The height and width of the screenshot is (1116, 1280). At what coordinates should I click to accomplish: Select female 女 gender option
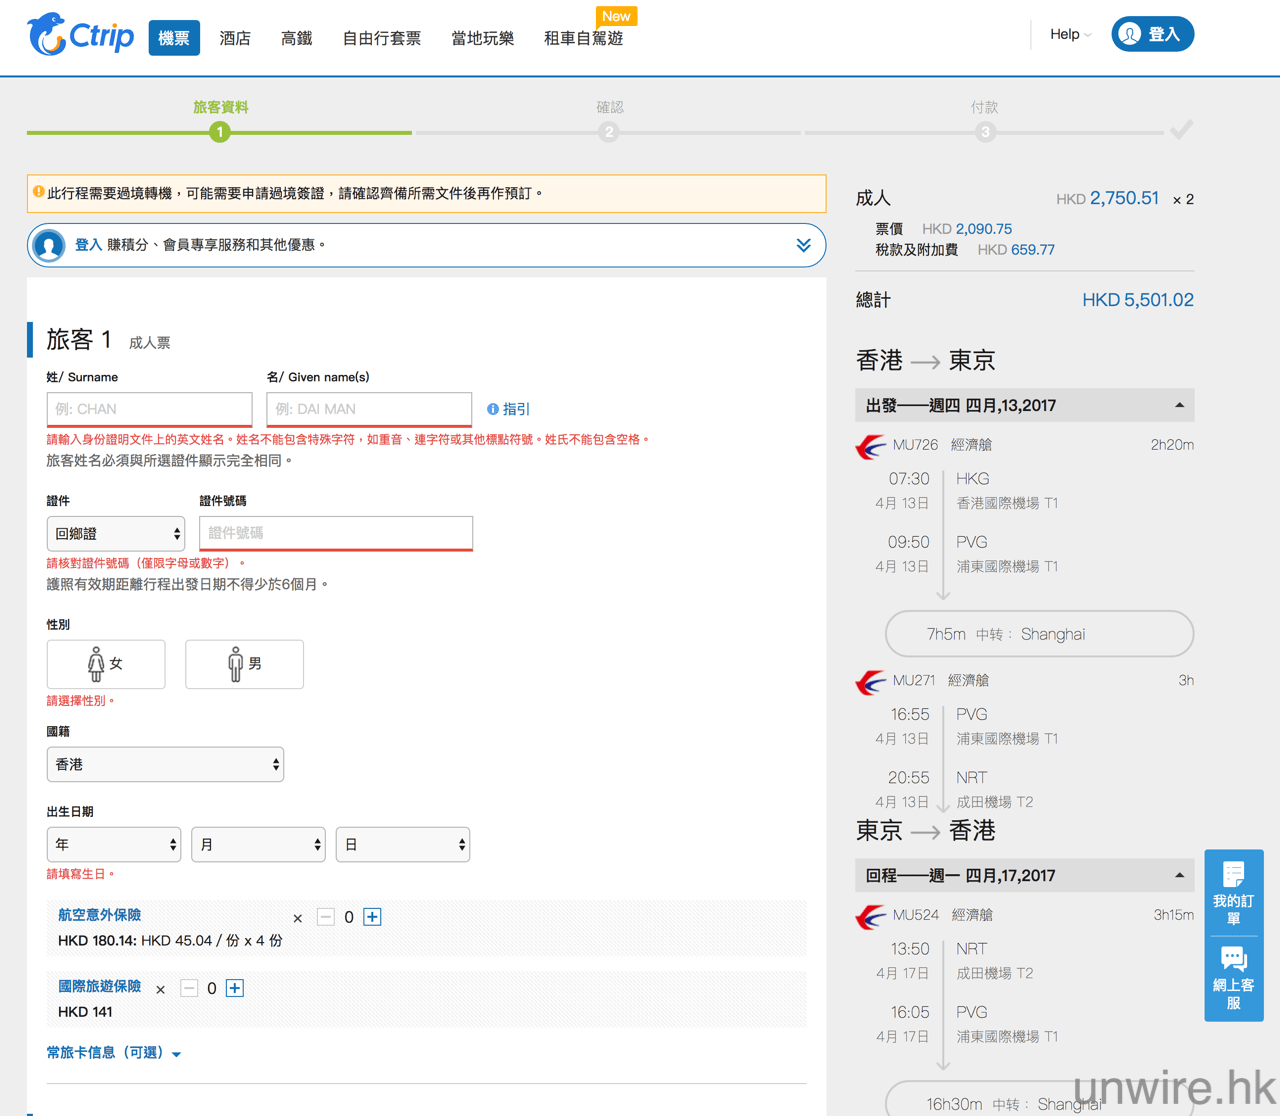[106, 664]
